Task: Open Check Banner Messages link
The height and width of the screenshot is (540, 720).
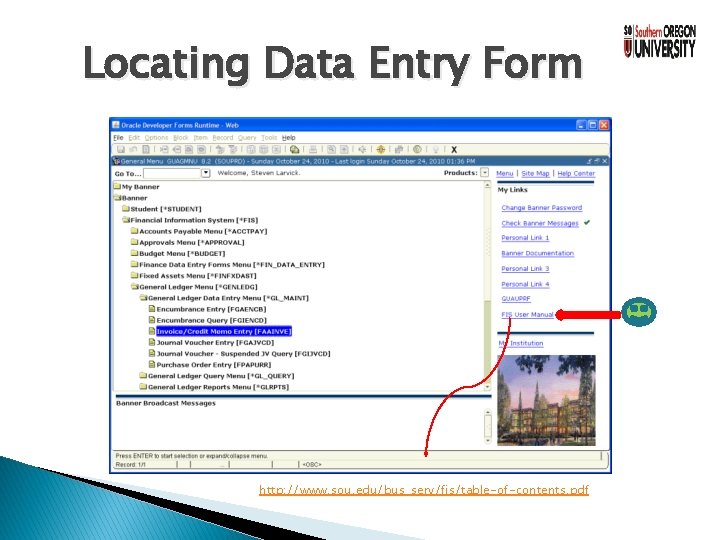Action: pyautogui.click(x=540, y=223)
